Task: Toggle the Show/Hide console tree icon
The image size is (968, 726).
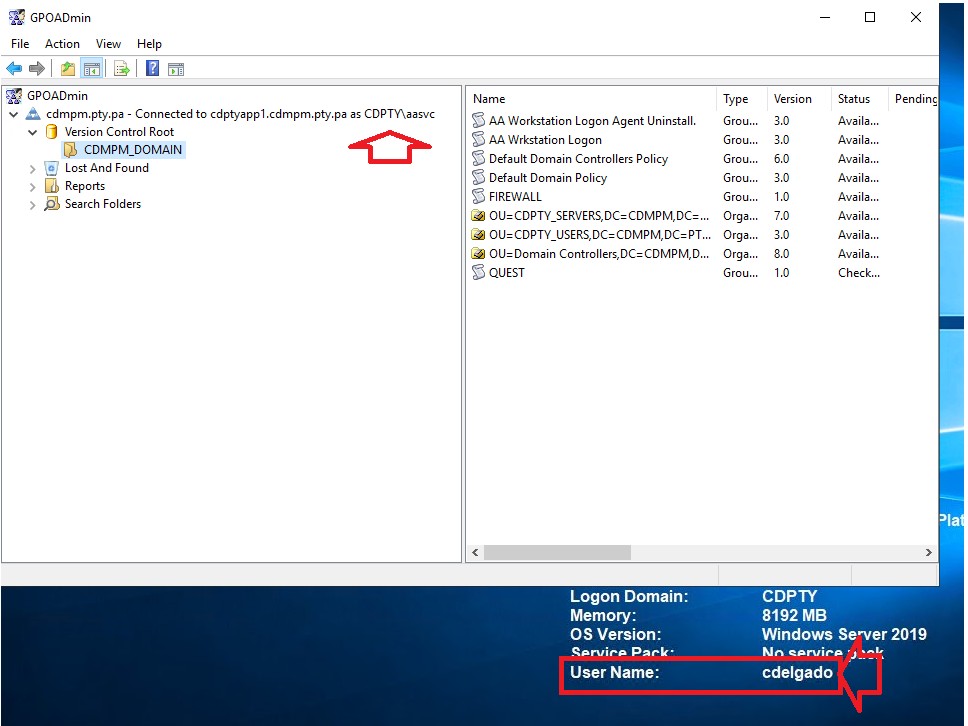Action: tap(92, 69)
